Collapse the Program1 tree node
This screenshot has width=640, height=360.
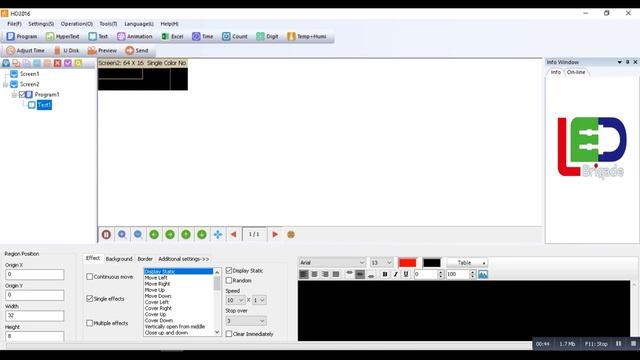[x=14, y=94]
